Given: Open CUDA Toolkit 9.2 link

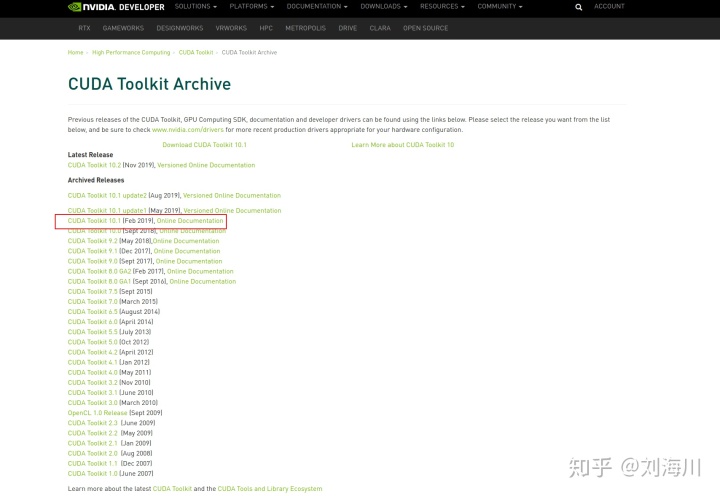Looking at the screenshot, I should pyautogui.click(x=92, y=241).
